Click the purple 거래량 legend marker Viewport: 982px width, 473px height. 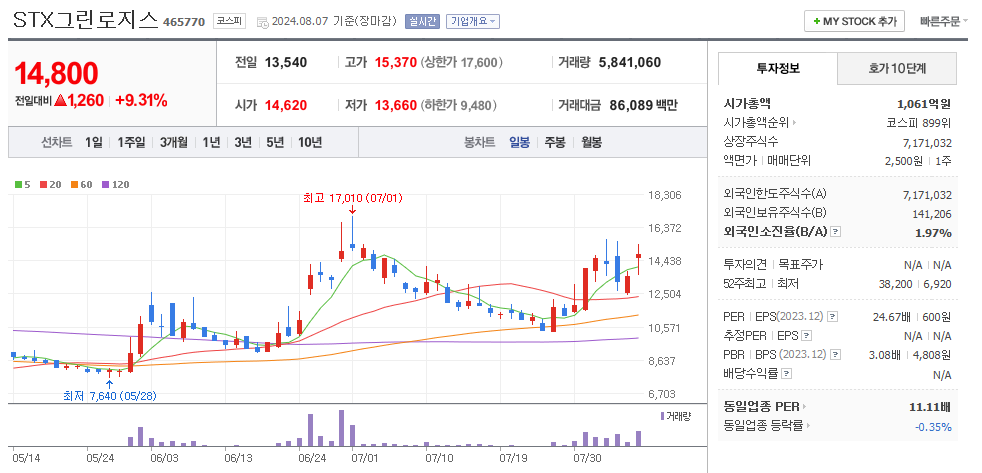[x=663, y=415]
